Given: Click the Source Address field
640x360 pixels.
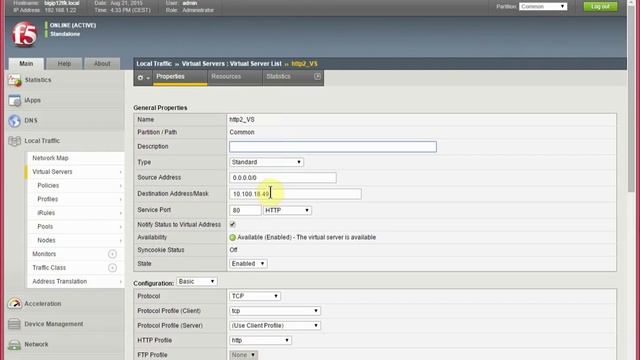Looking at the screenshot, I should tap(283, 178).
